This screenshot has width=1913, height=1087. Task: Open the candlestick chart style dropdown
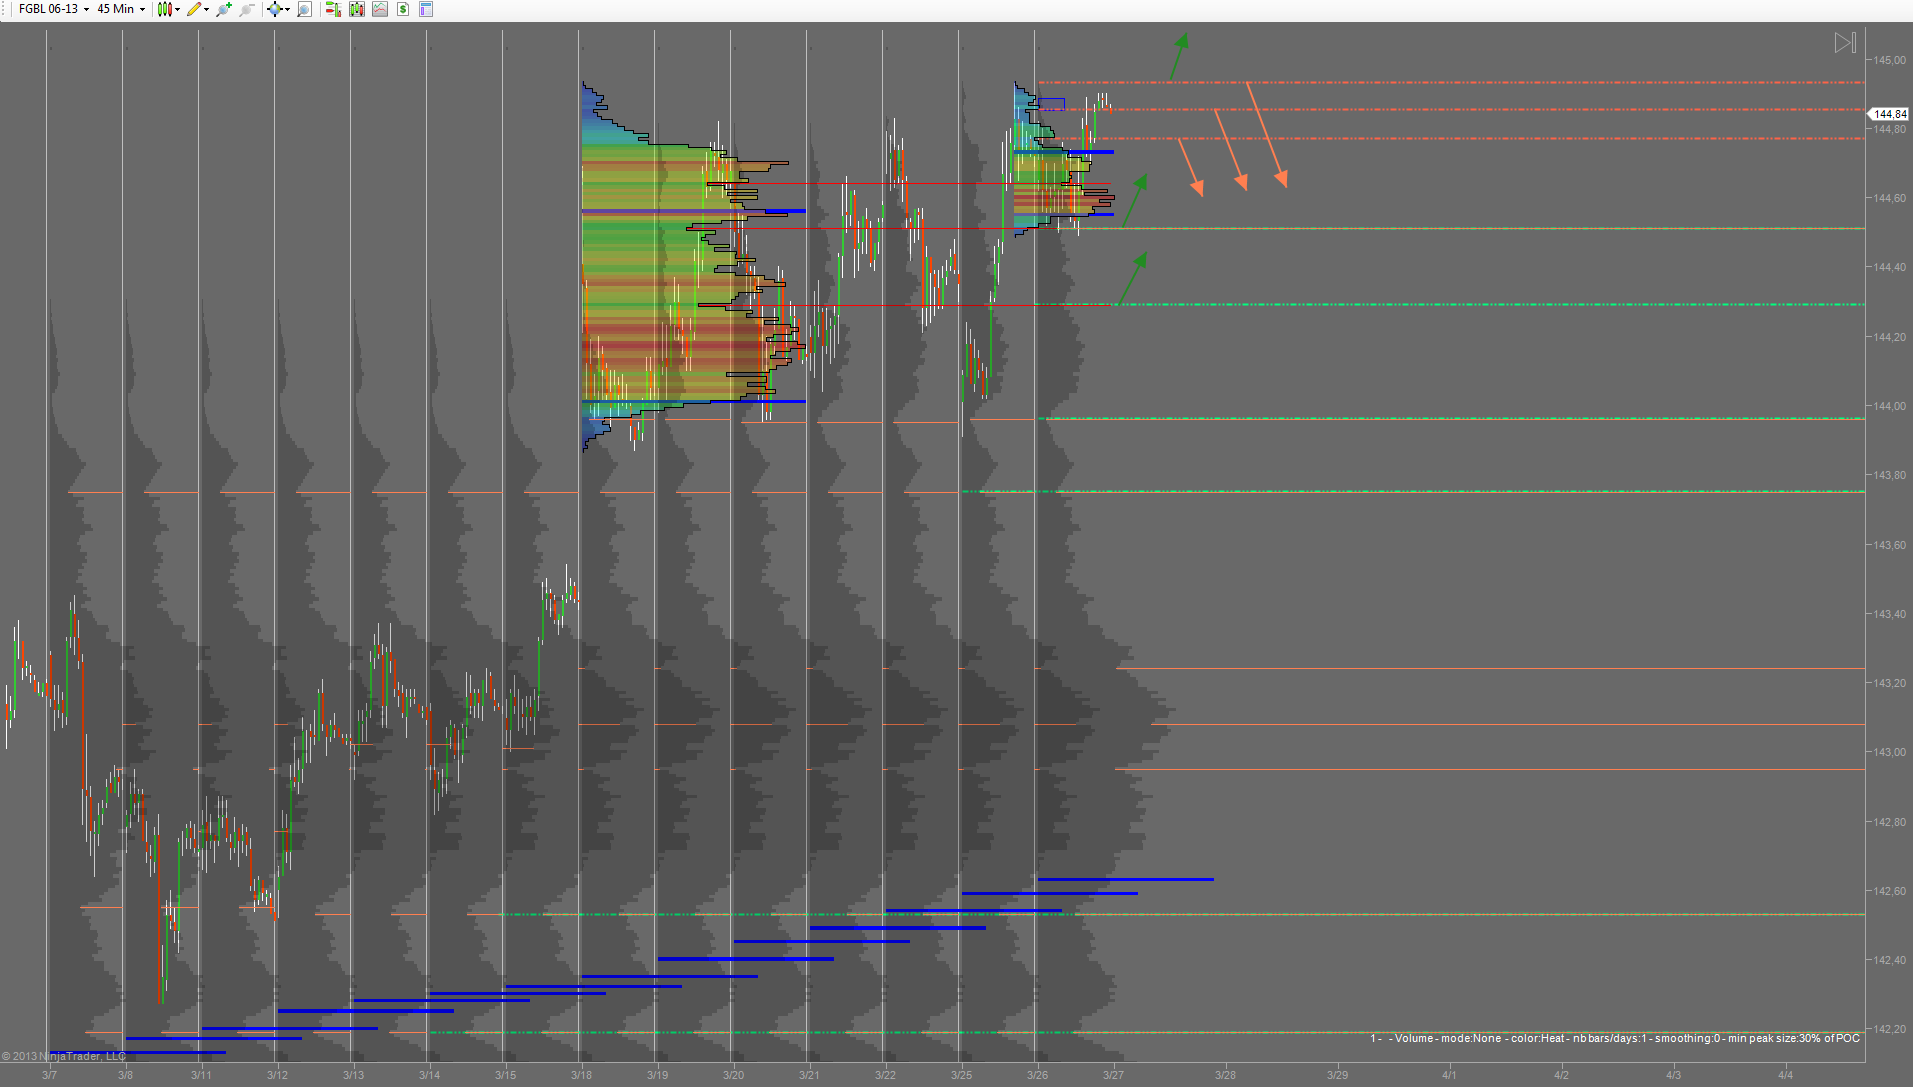pyautogui.click(x=168, y=9)
